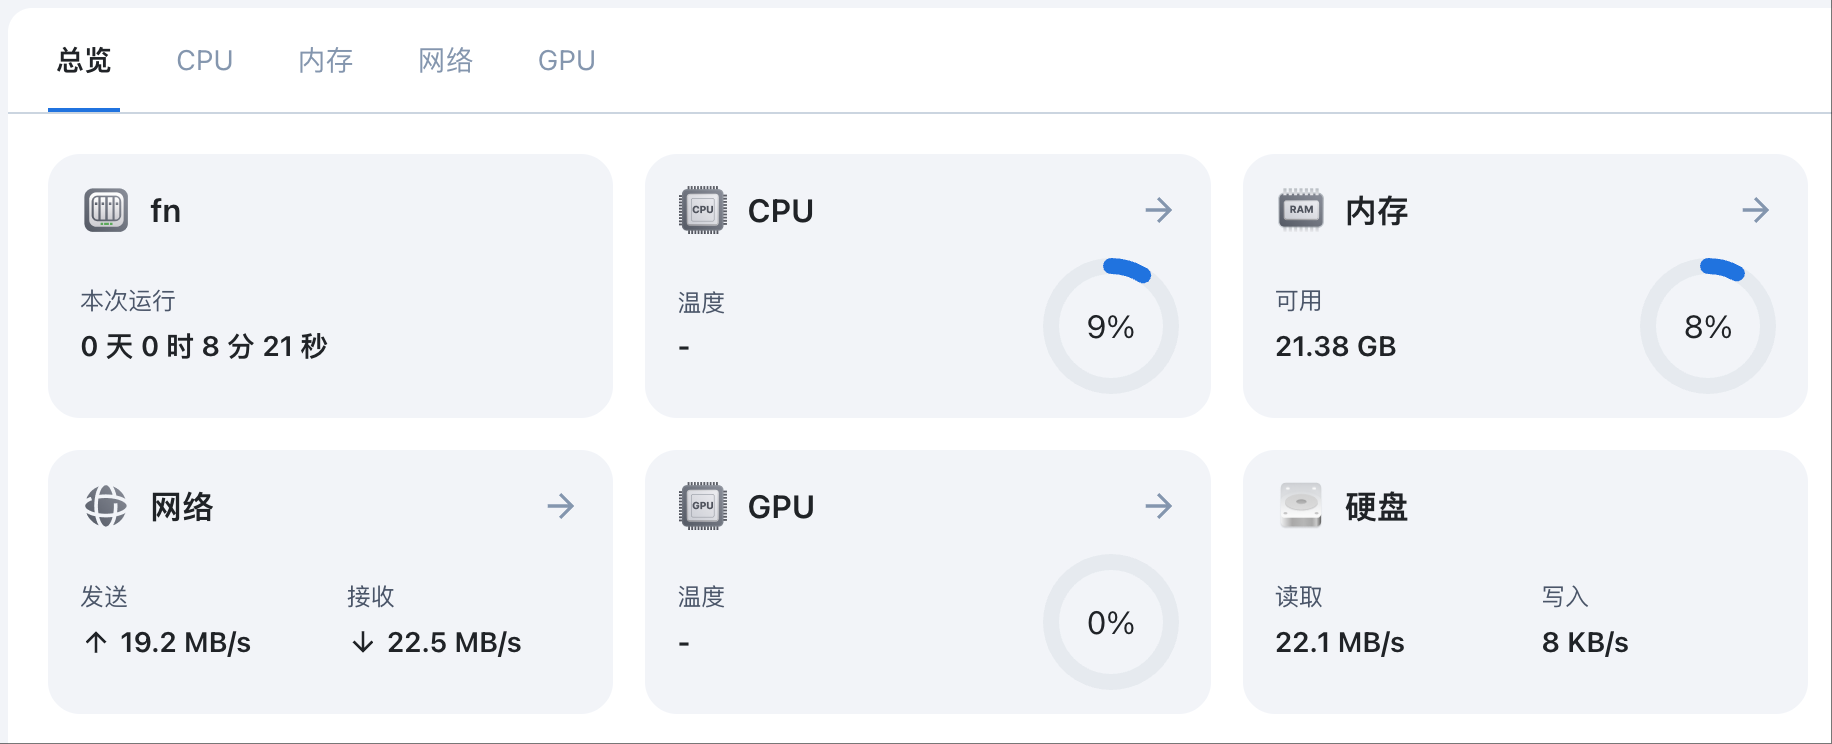Click the RAM memory icon
Image resolution: width=1832 pixels, height=744 pixels.
[1300, 210]
